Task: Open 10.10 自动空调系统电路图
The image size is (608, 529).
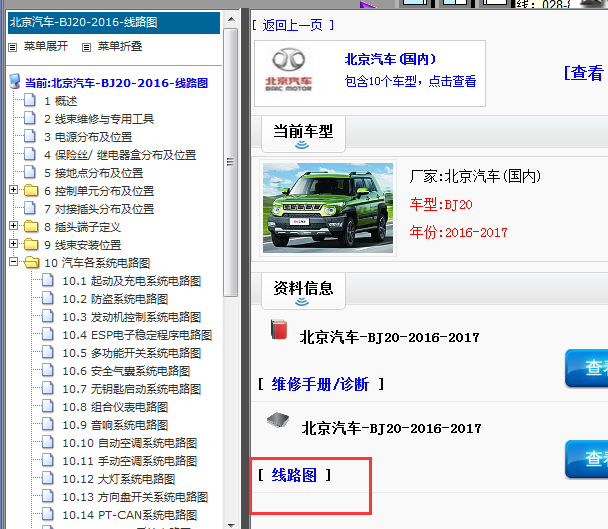Action: [130, 443]
